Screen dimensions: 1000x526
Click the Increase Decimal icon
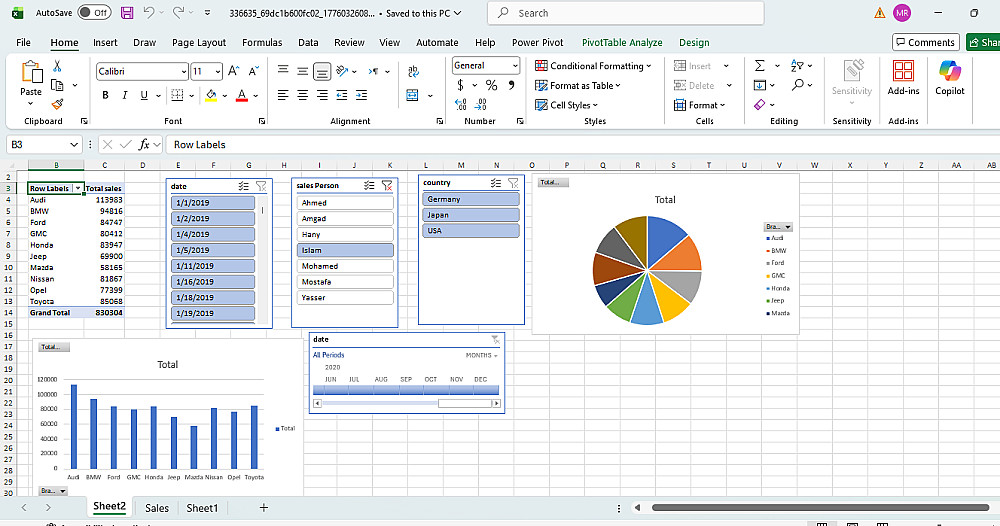pos(461,104)
